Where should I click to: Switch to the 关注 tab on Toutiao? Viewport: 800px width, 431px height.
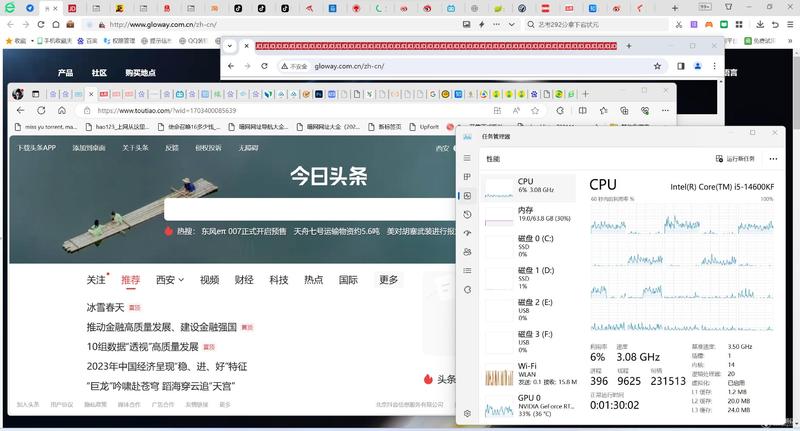coord(96,280)
